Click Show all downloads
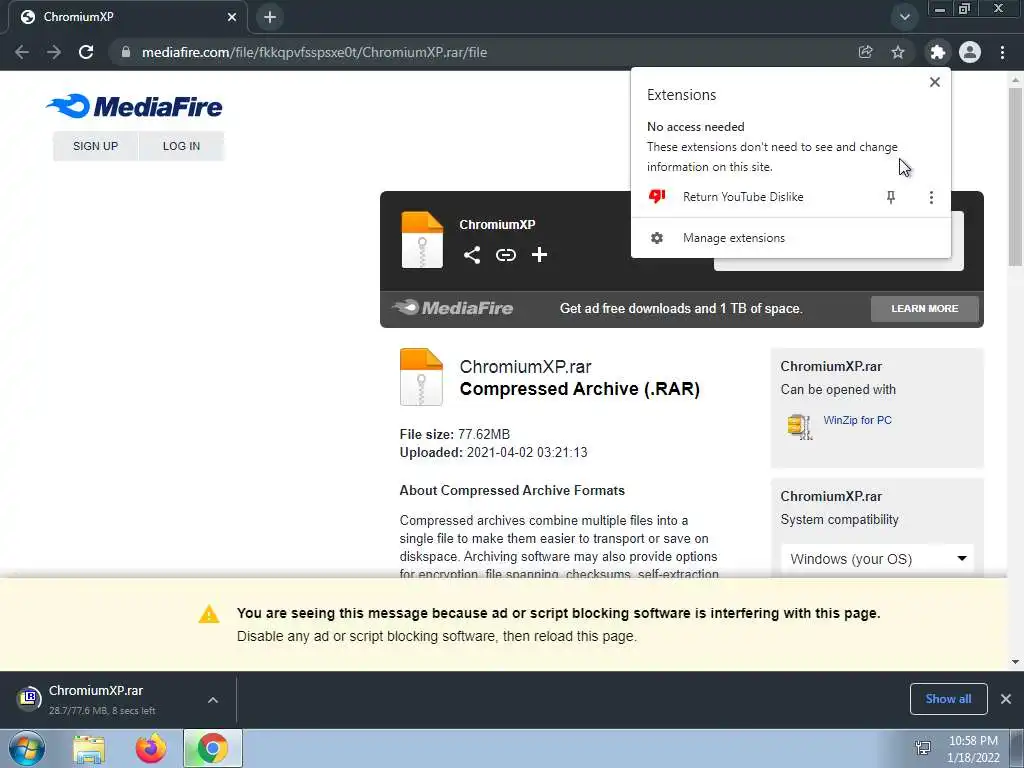This screenshot has height=768, width=1024. [948, 699]
